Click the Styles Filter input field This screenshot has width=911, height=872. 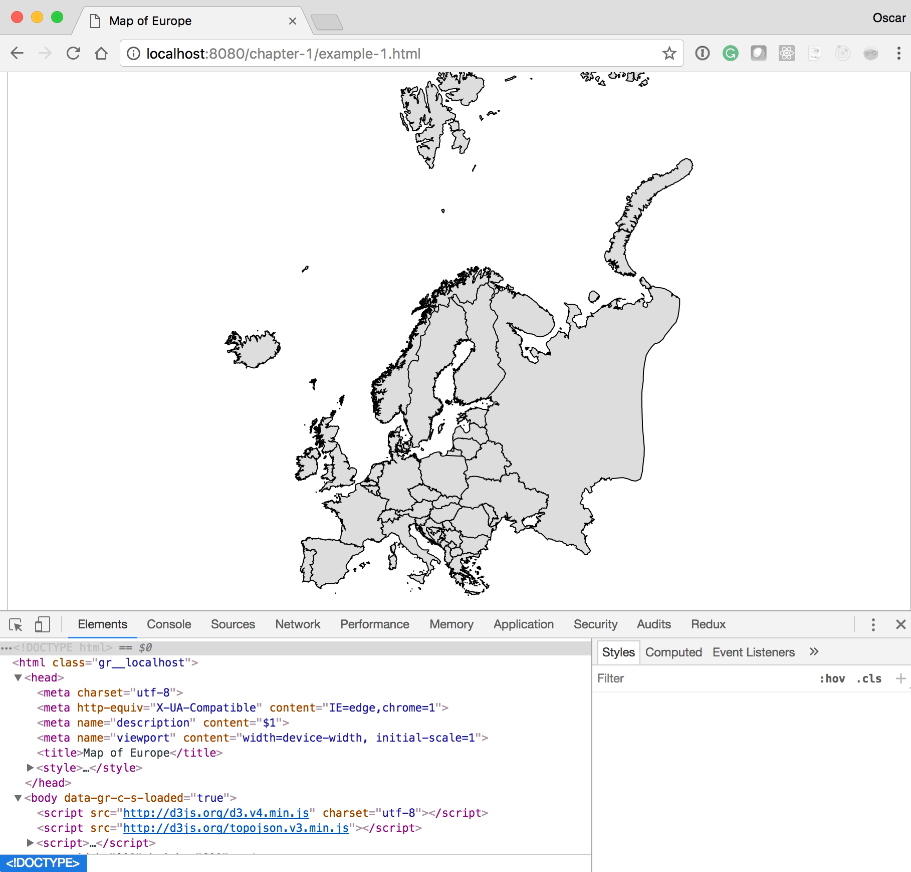coord(700,679)
